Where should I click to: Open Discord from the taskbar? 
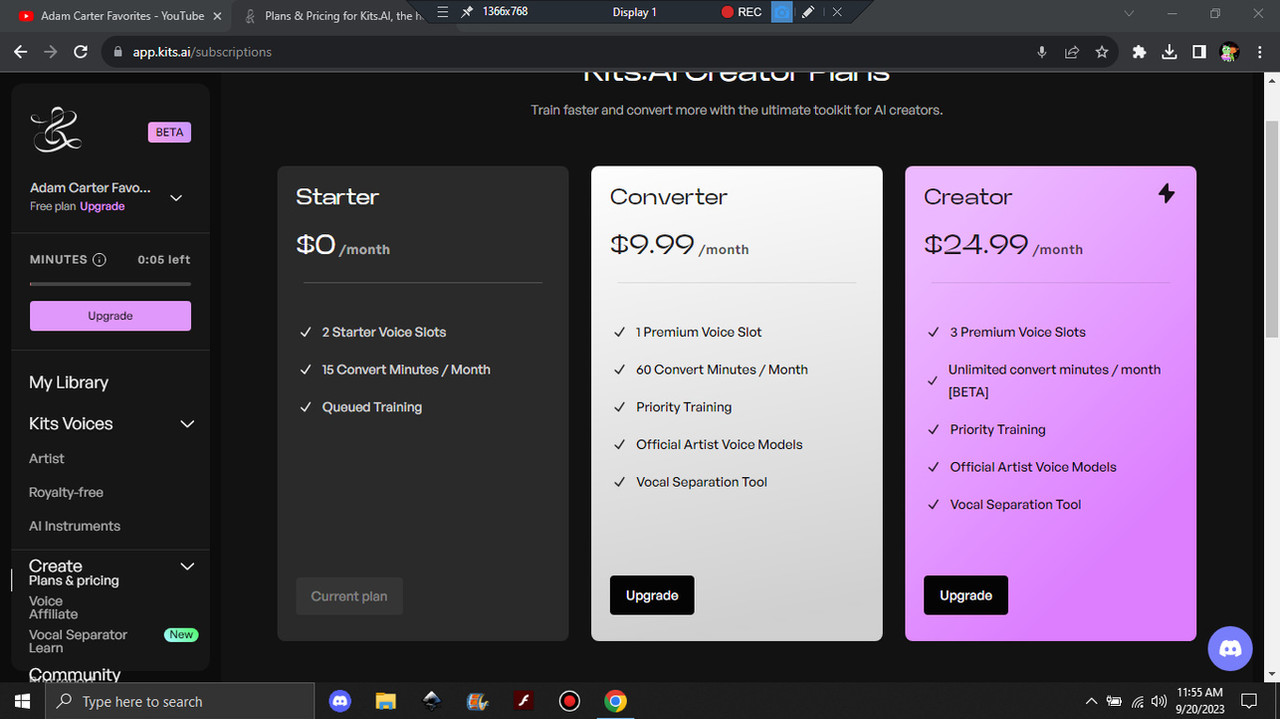click(x=340, y=701)
